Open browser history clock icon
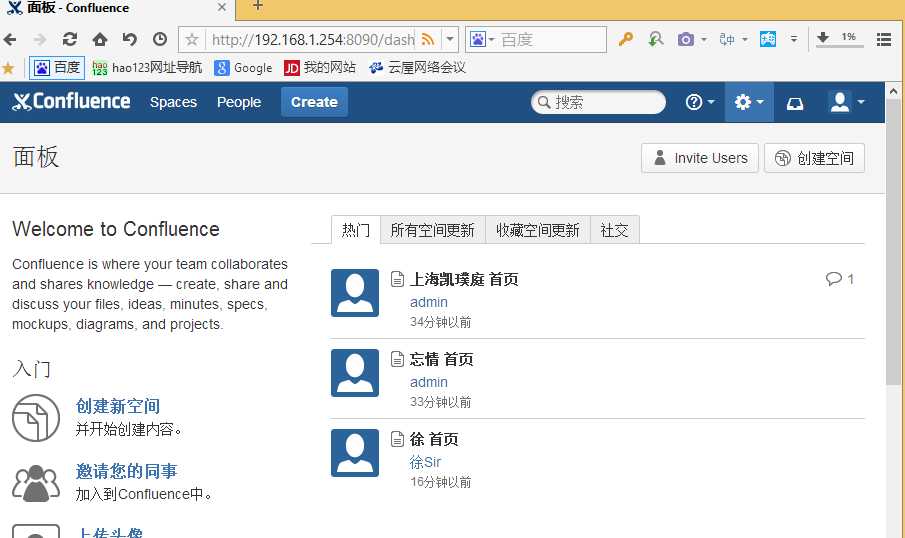 160,39
